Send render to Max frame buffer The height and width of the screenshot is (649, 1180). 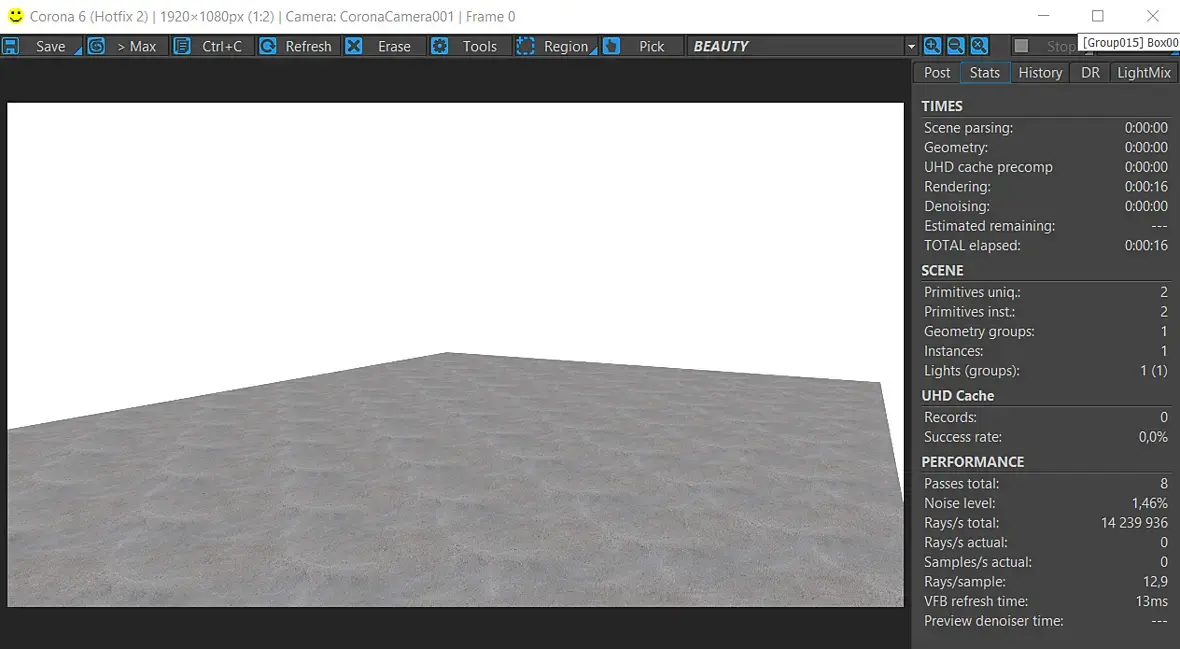coord(123,46)
